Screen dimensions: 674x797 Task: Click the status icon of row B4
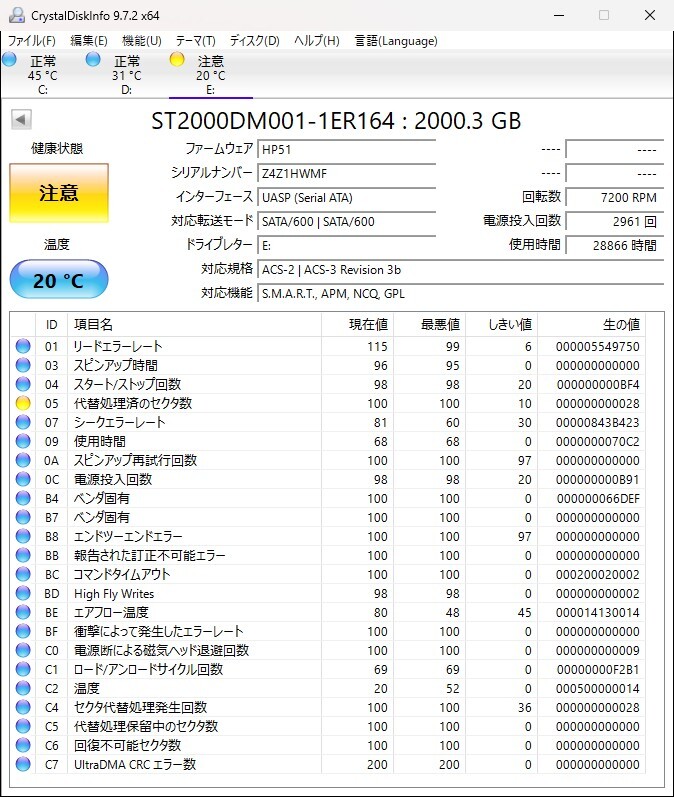(23, 498)
